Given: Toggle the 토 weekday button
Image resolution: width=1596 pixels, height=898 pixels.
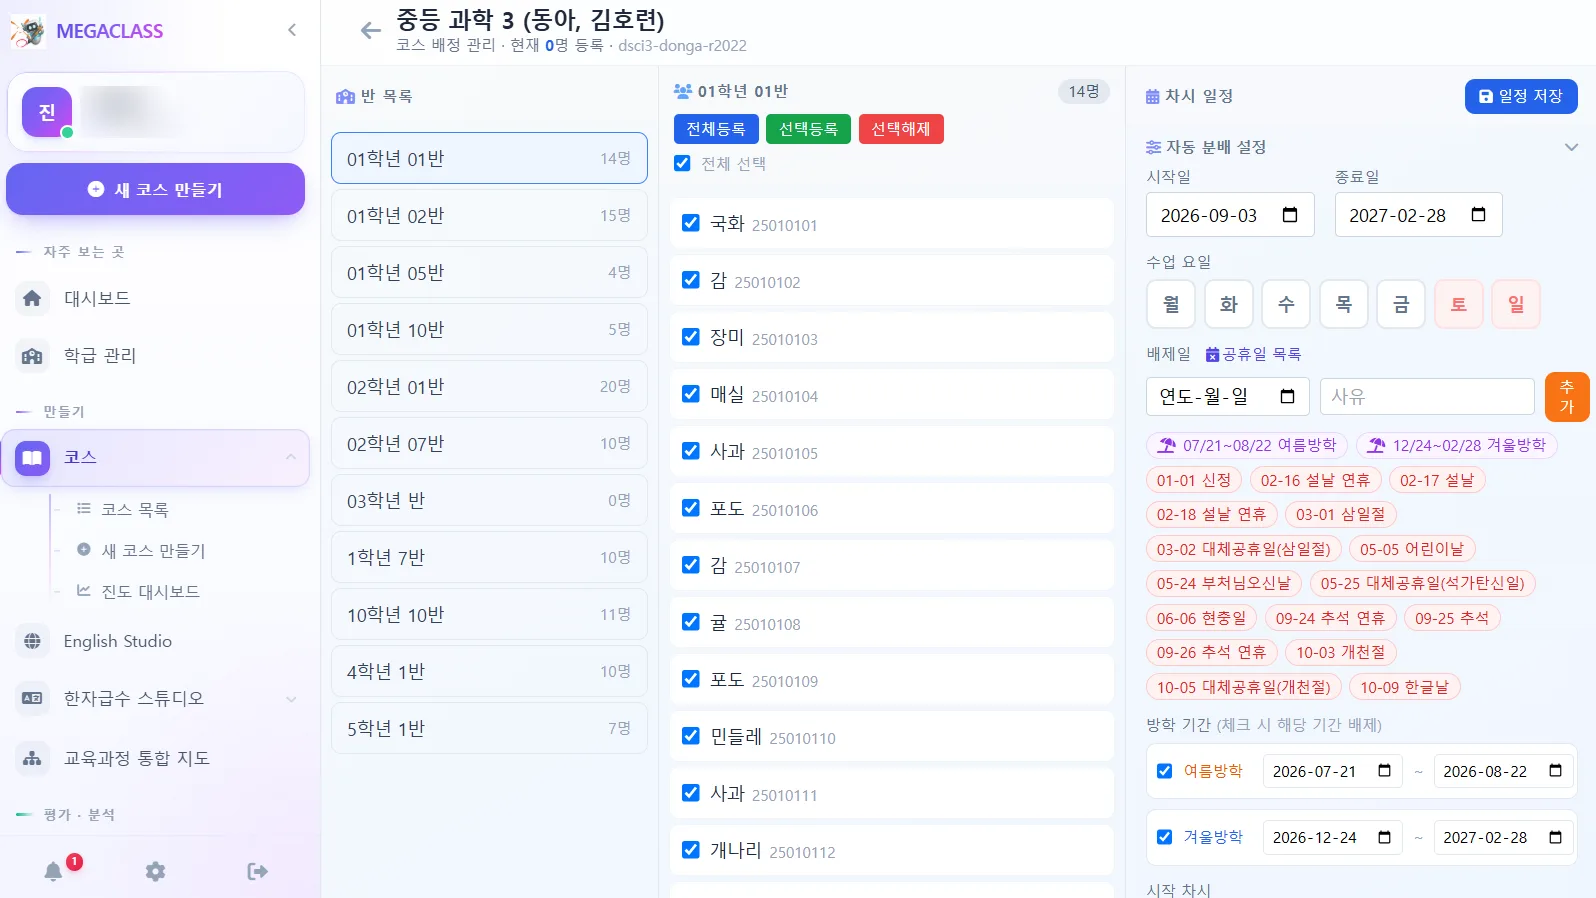Looking at the screenshot, I should [x=1459, y=304].
